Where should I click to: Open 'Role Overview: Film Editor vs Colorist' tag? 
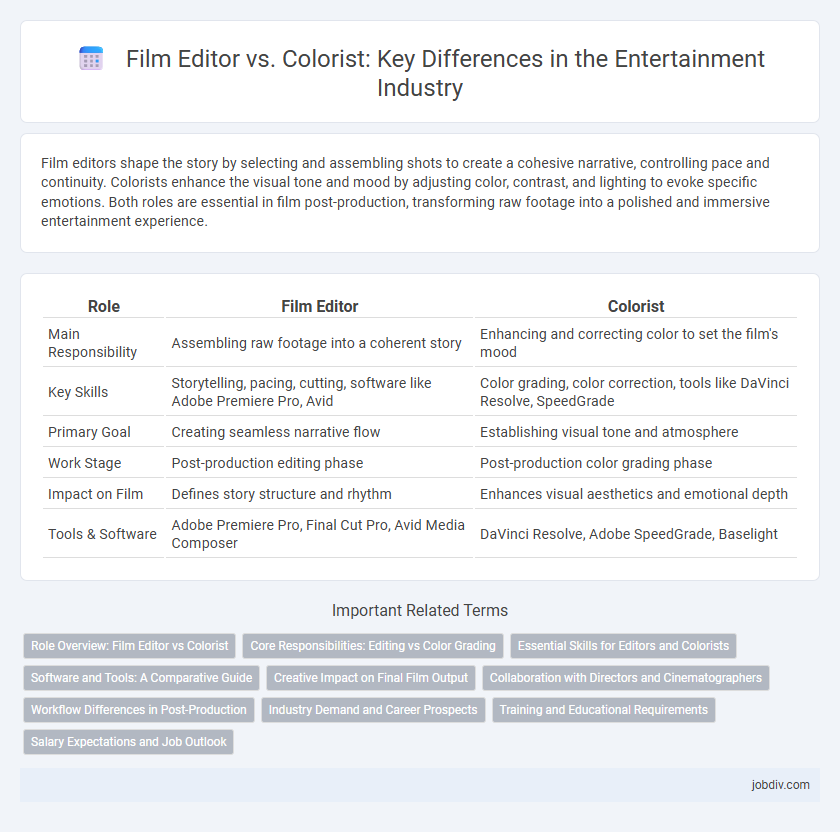(130, 646)
